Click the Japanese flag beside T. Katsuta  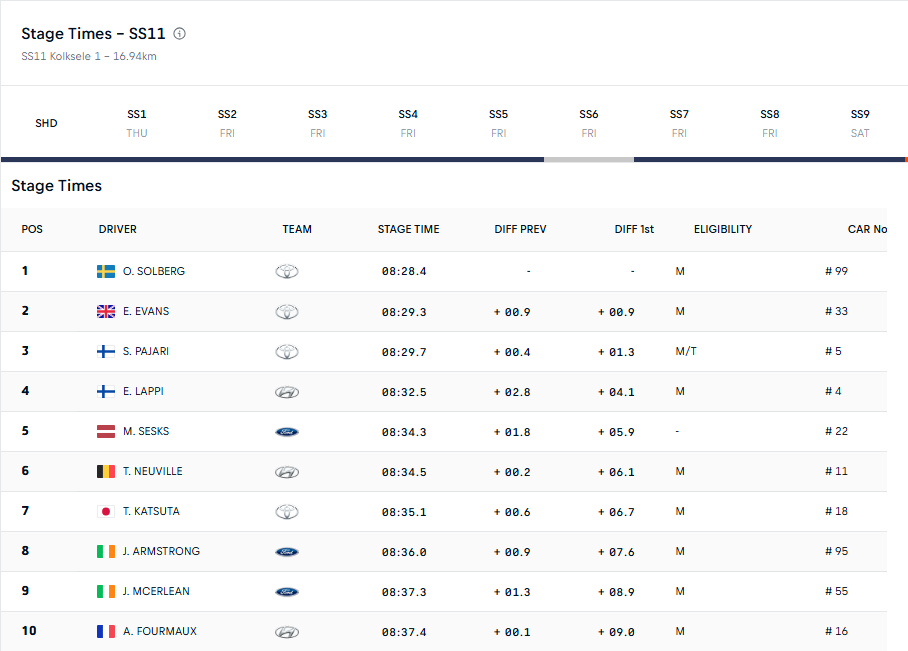tap(105, 511)
